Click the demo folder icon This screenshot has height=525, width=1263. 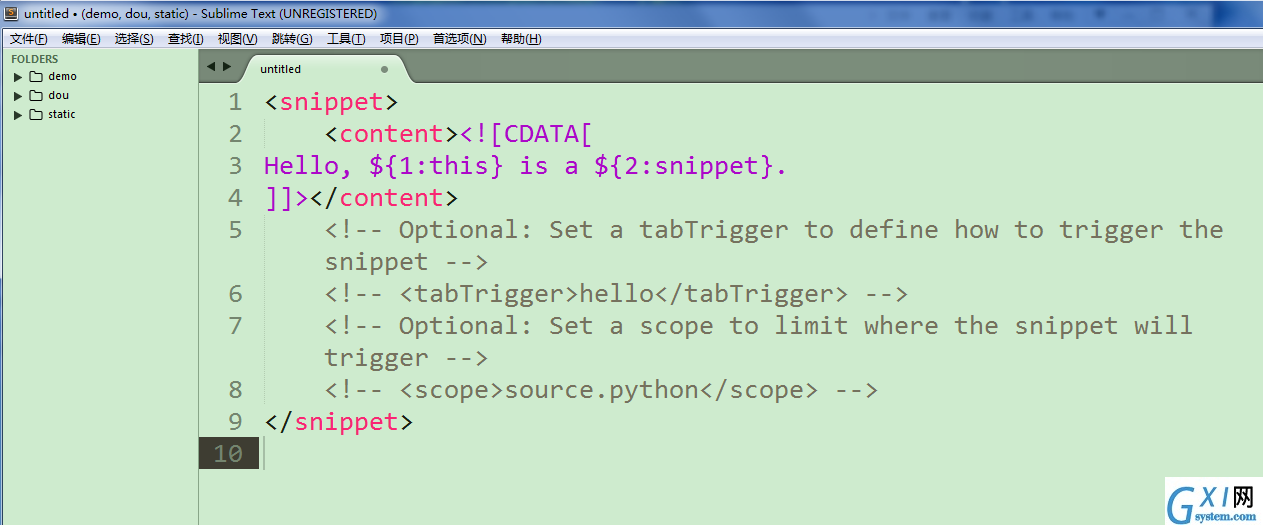(36, 76)
